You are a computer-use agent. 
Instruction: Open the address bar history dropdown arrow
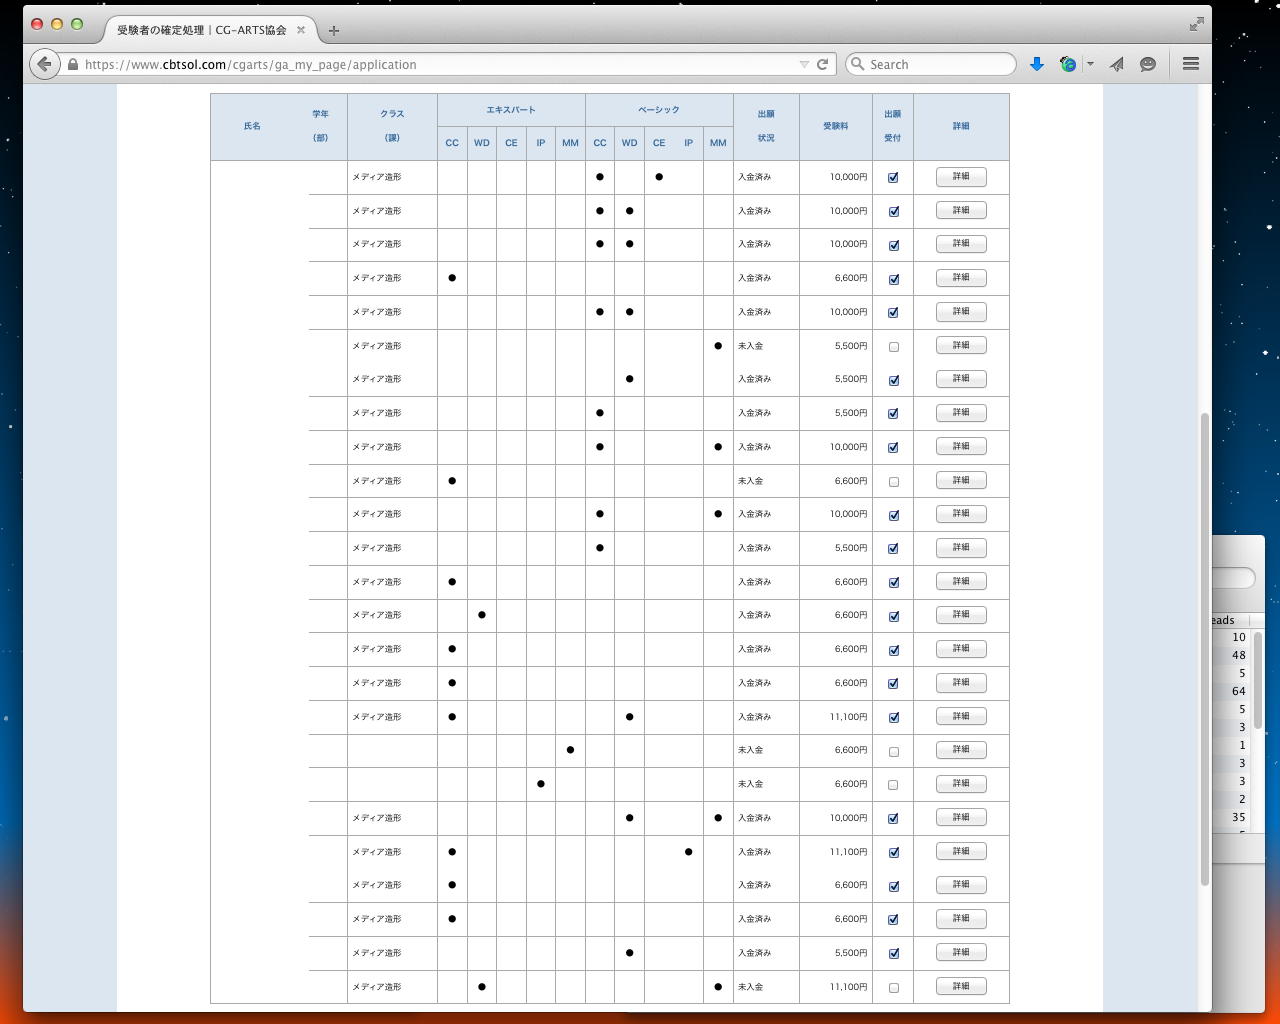804,64
